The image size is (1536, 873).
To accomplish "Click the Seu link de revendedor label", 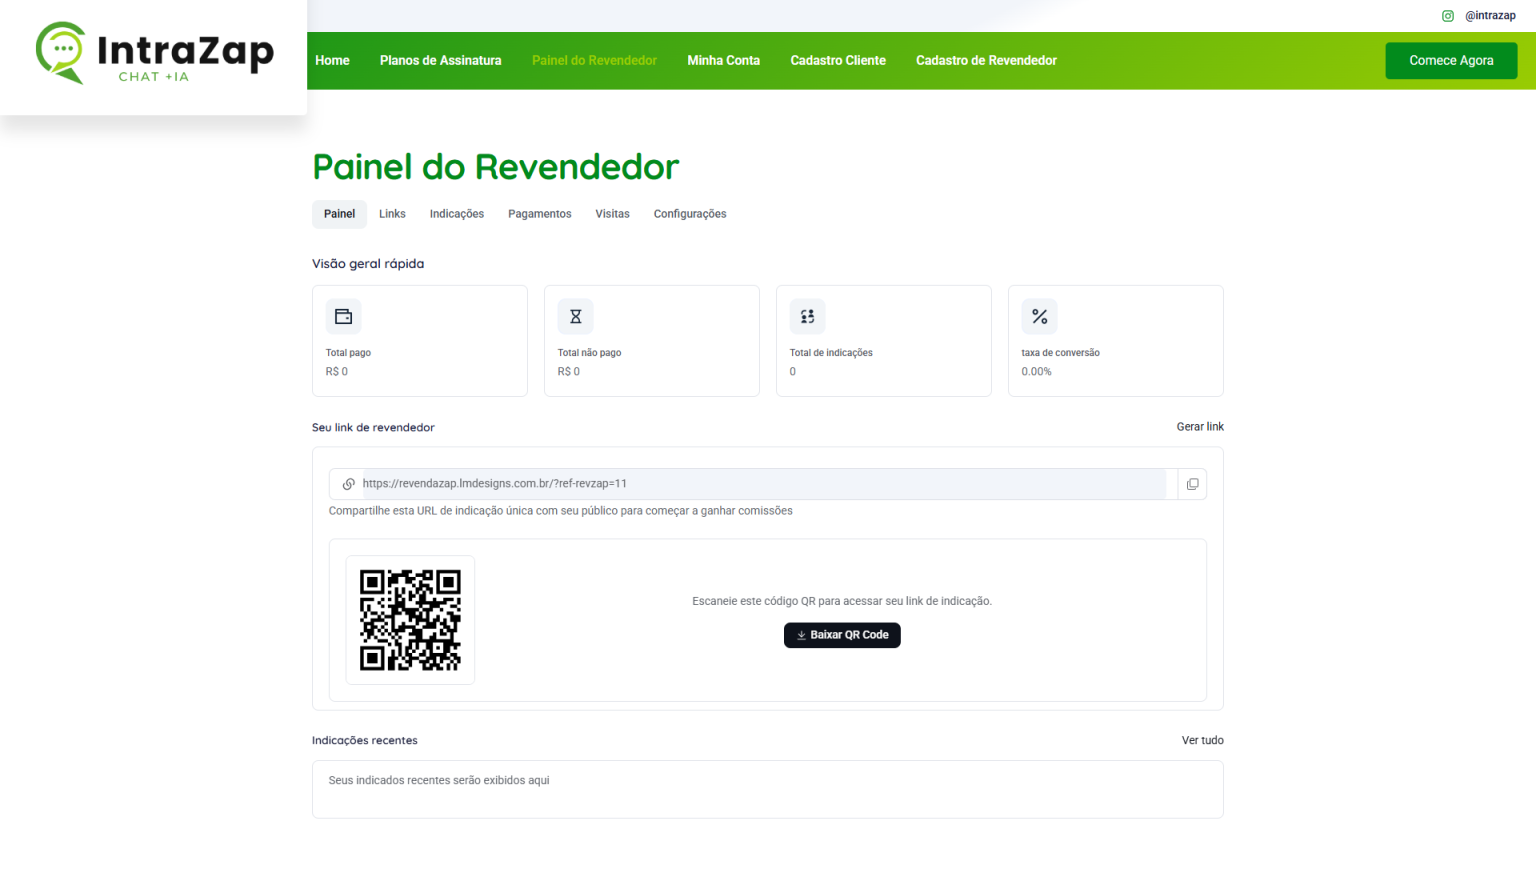I will click(x=373, y=428).
